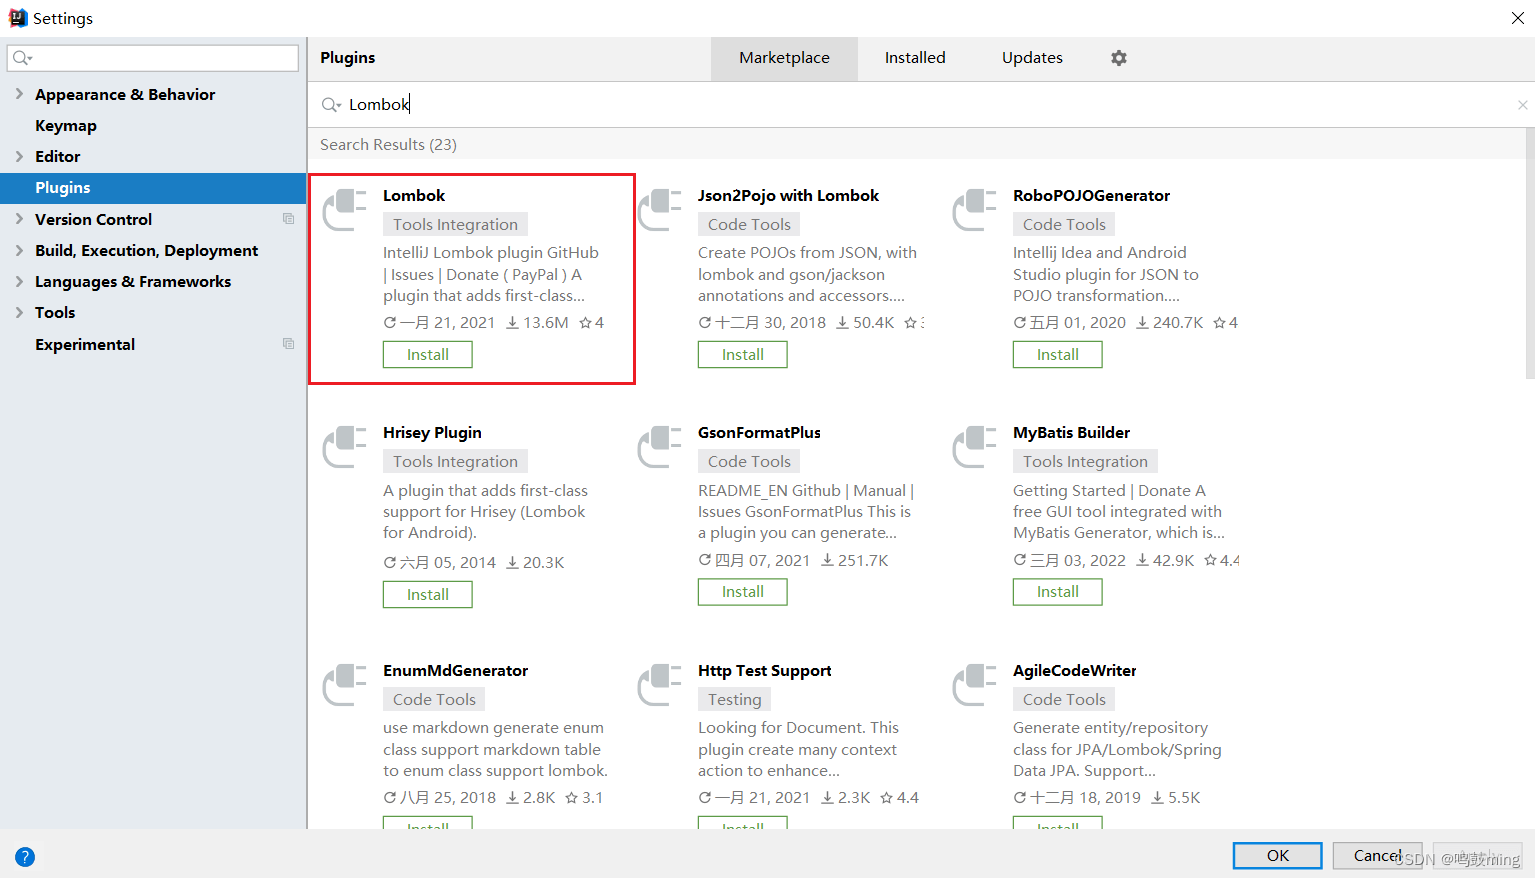
Task: Click Hrisey Plugin's Tools Integration tag
Action: point(455,462)
